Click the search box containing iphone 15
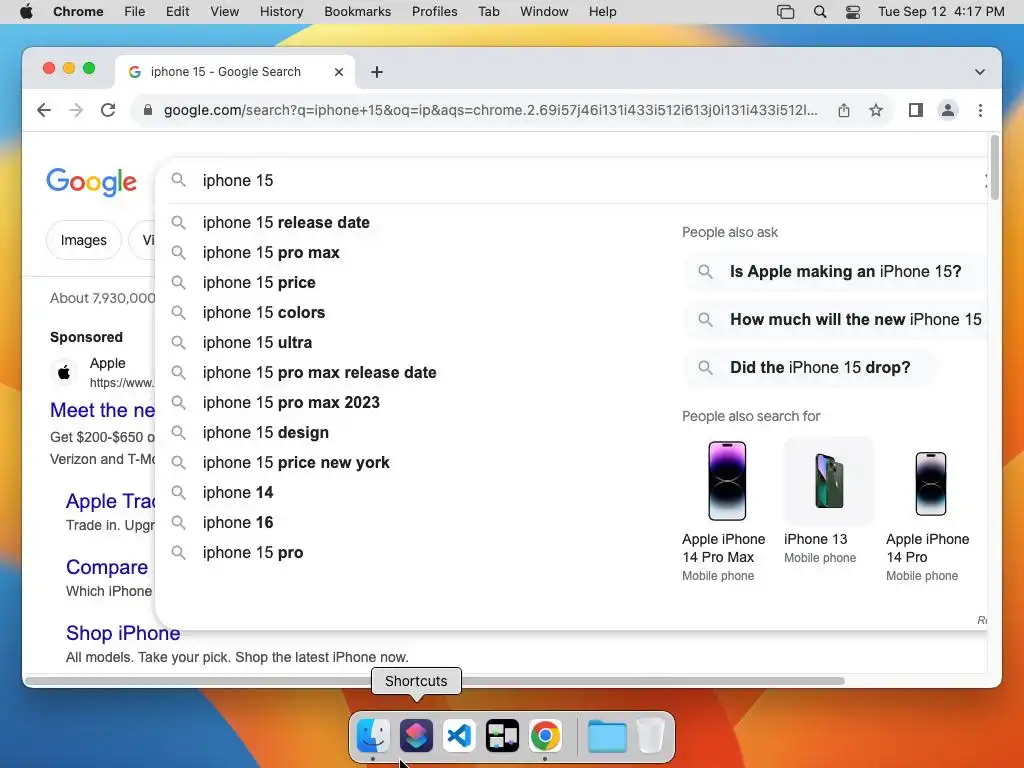 point(571,180)
